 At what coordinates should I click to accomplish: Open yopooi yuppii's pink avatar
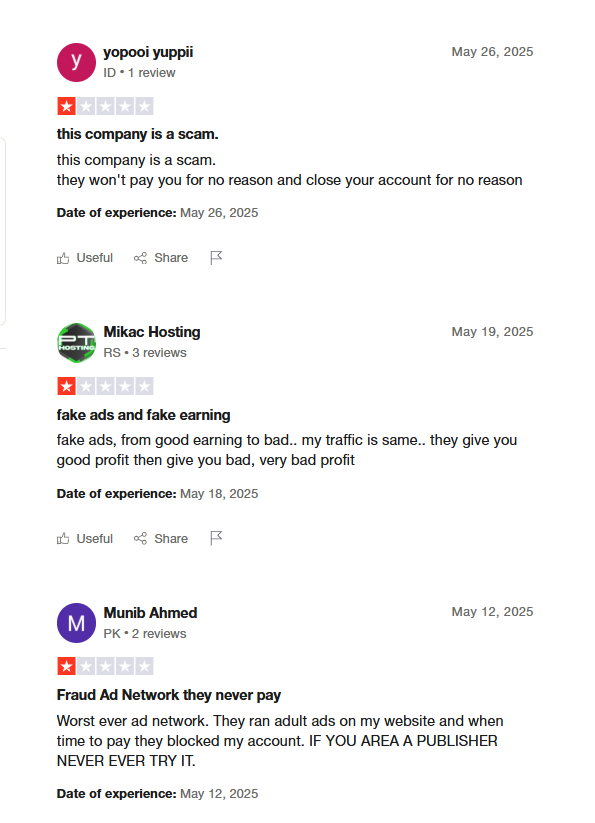(x=77, y=62)
